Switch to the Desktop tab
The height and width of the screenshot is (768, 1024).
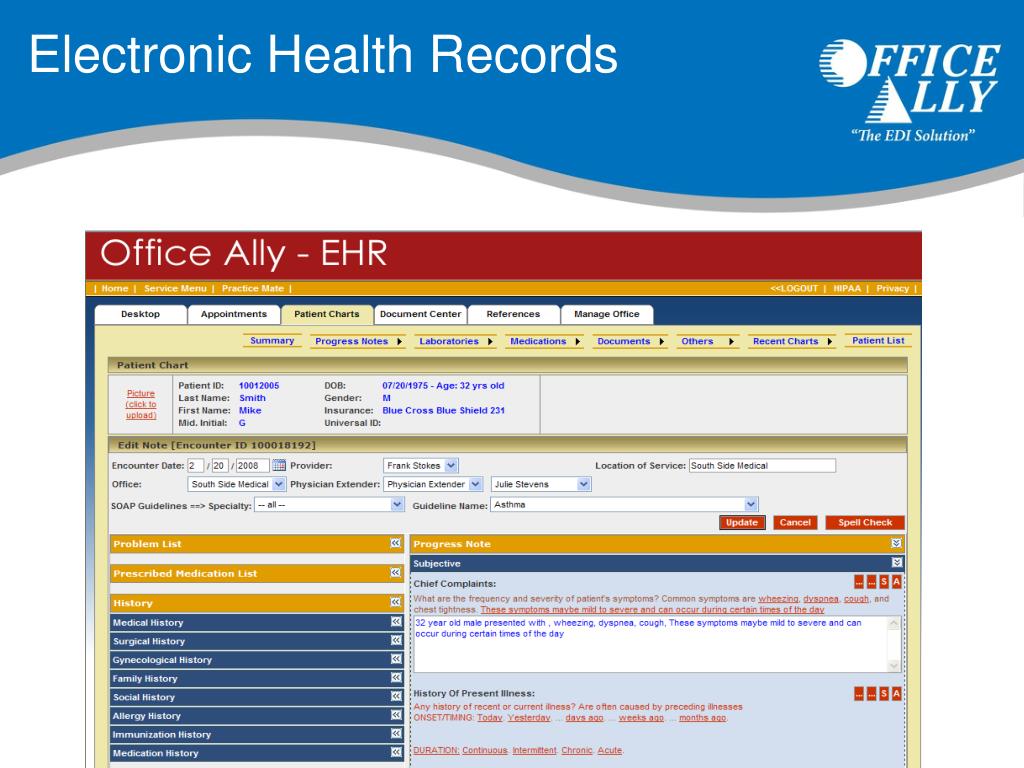[140, 314]
